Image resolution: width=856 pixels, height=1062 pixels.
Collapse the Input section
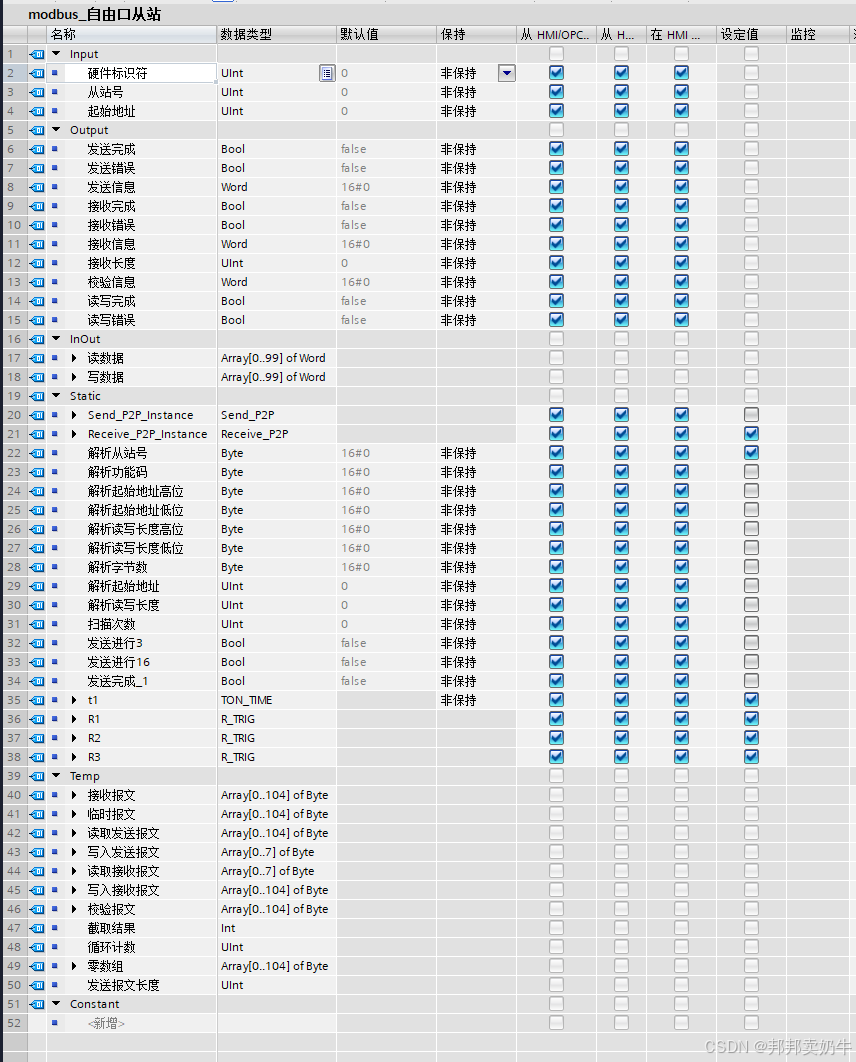56,54
